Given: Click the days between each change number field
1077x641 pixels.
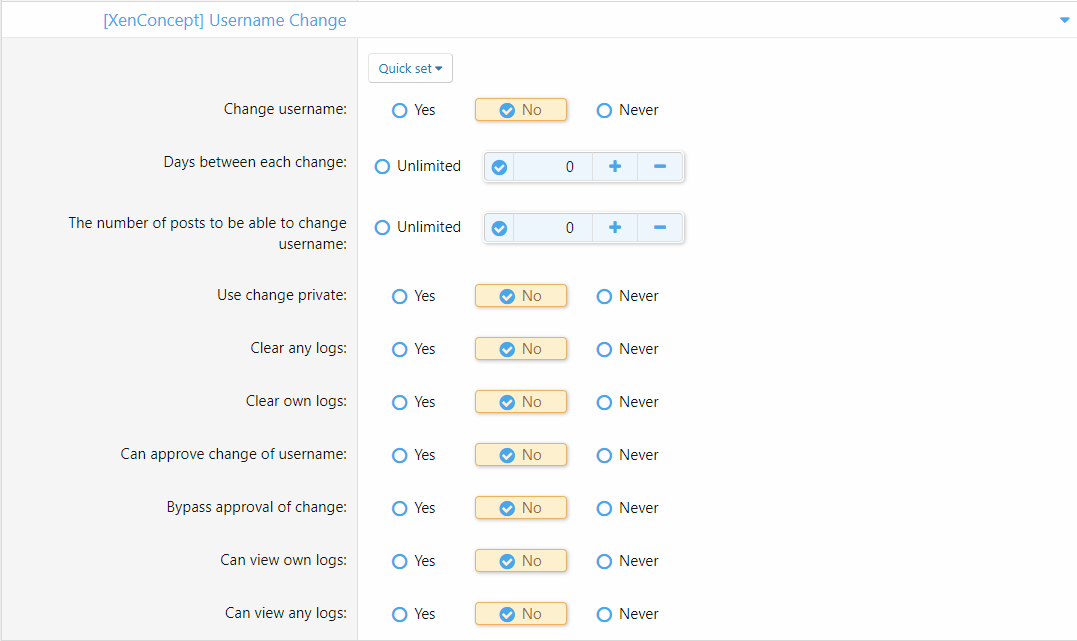Looking at the screenshot, I should 553,167.
